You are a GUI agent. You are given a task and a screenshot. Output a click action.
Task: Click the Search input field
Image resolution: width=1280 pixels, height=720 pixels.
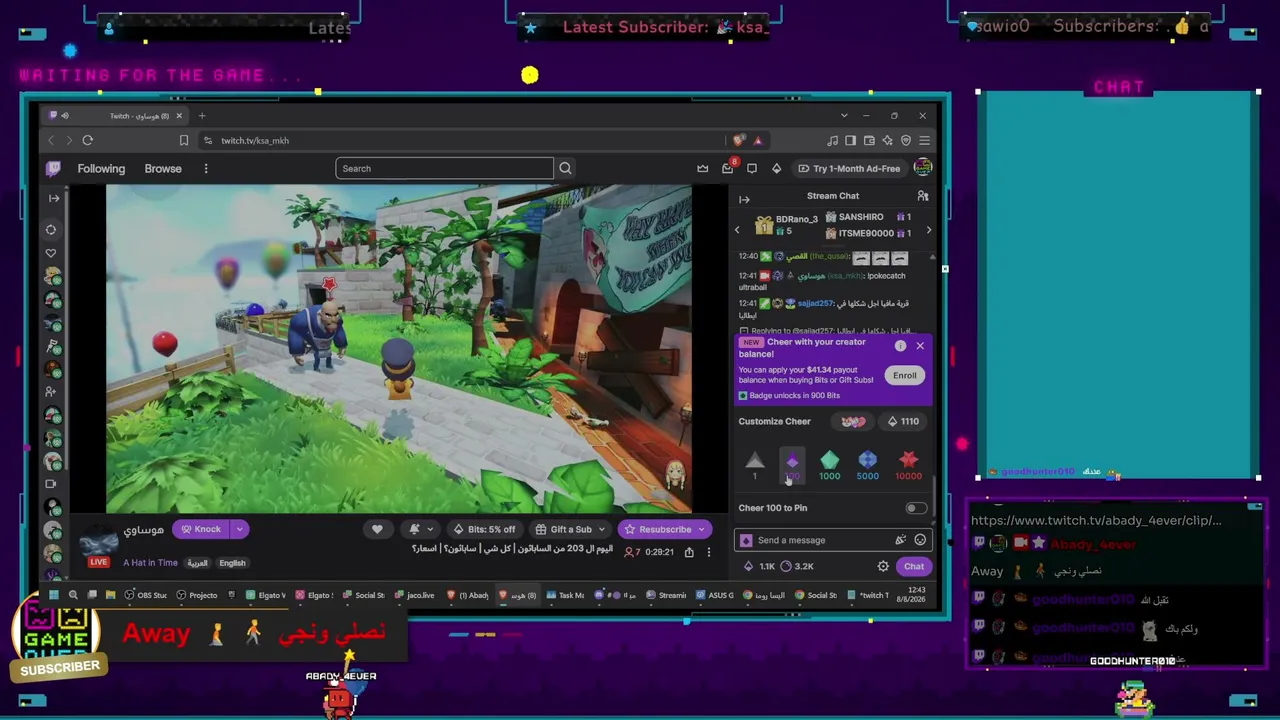tap(444, 168)
